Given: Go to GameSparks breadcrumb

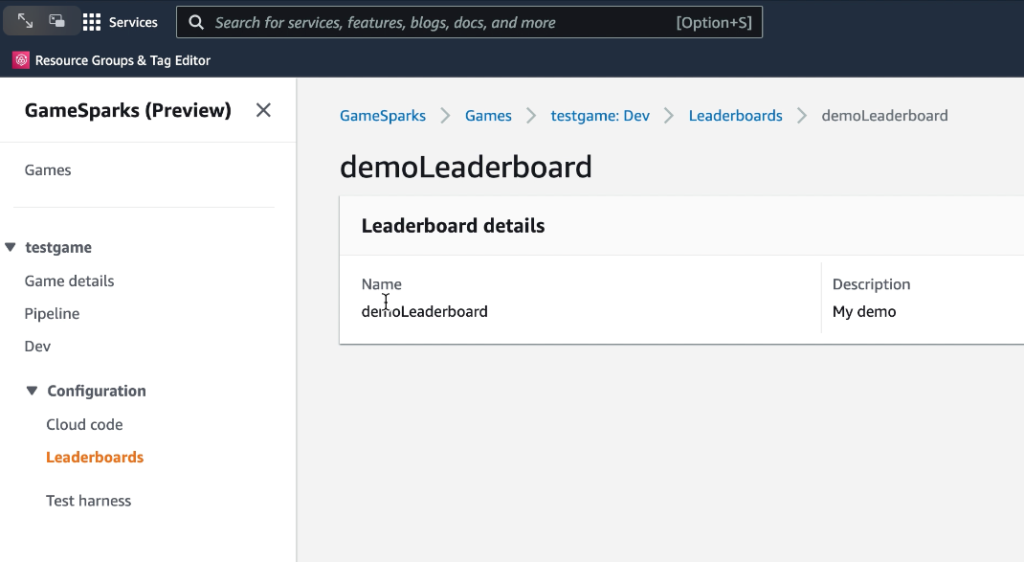Looking at the screenshot, I should click(382, 116).
